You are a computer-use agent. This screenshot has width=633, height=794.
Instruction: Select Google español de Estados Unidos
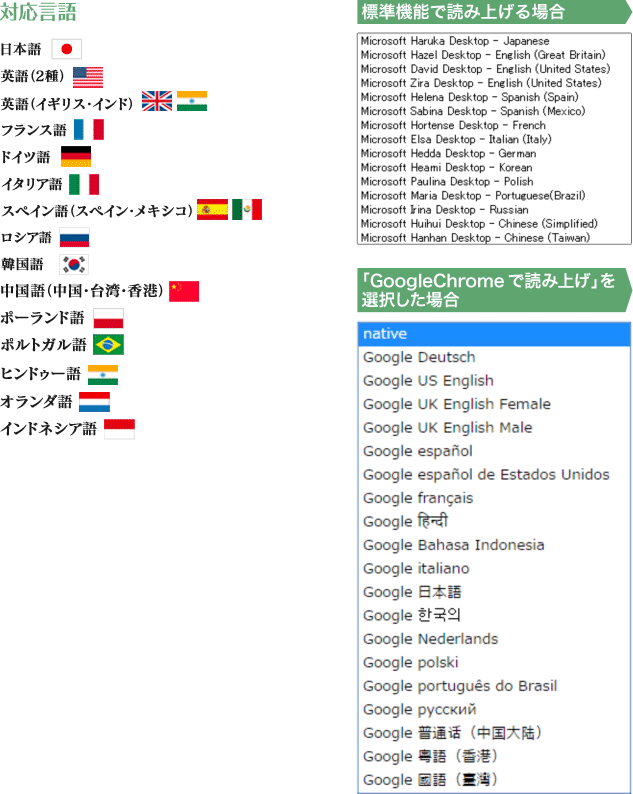coord(494,474)
